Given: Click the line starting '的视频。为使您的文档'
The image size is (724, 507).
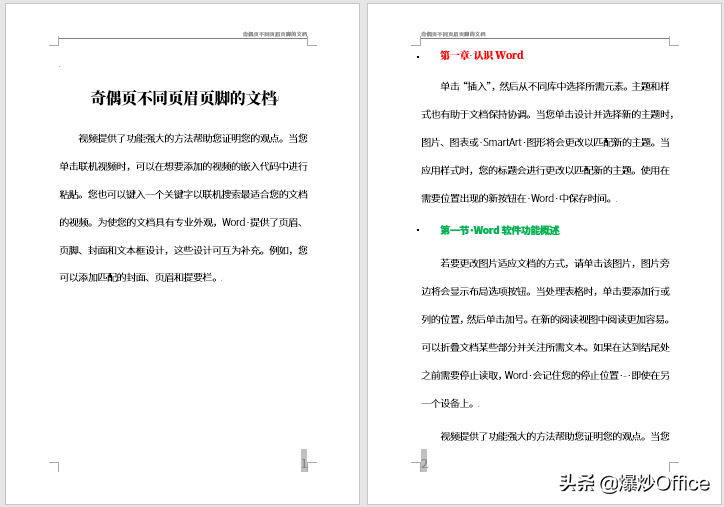Looking at the screenshot, I should click(181, 222).
